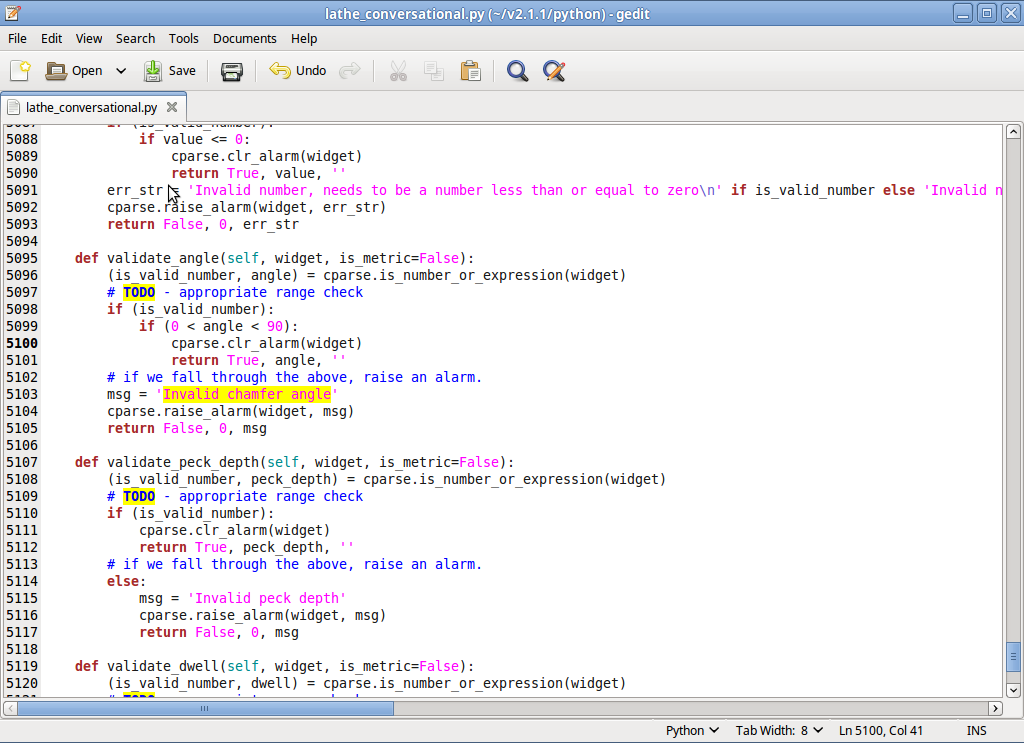Click the TODO keyword on line 5109
1024x743 pixels.
139,496
